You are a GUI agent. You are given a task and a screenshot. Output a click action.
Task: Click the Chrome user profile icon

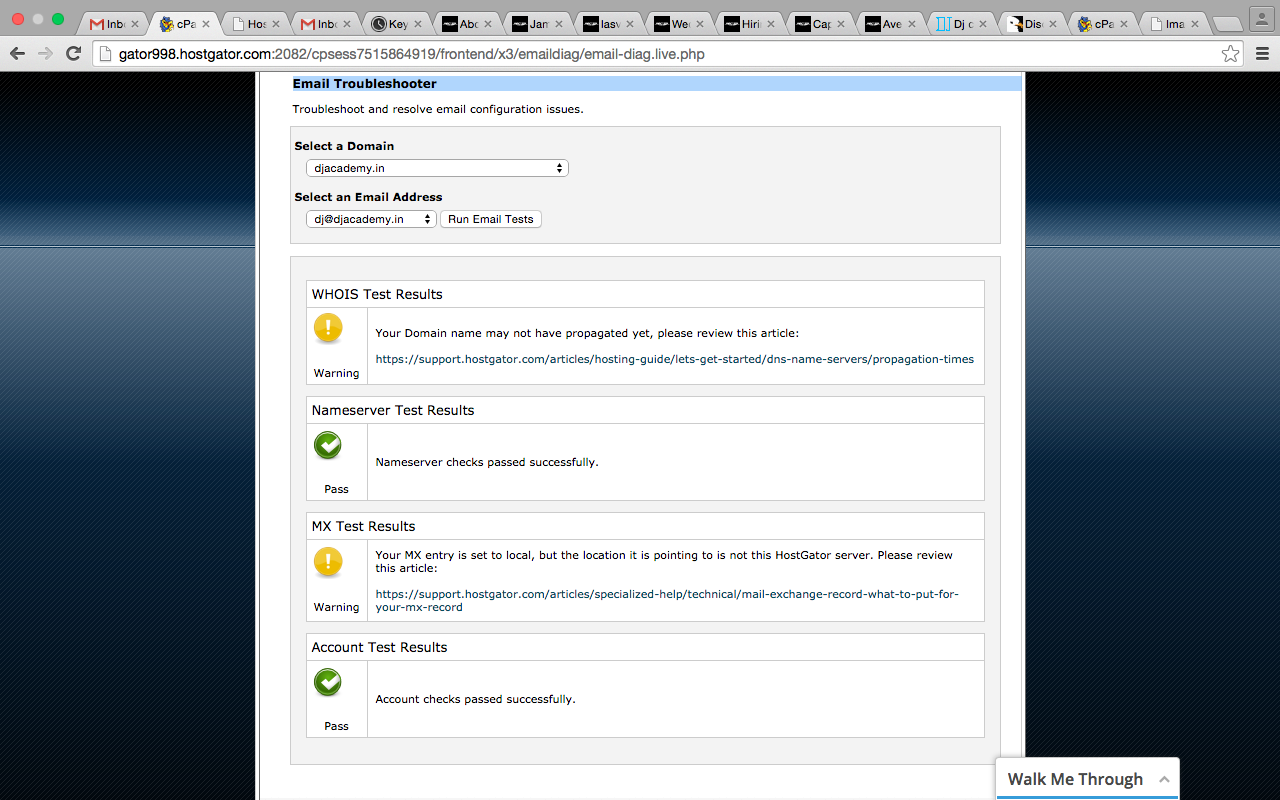pos(1262,20)
